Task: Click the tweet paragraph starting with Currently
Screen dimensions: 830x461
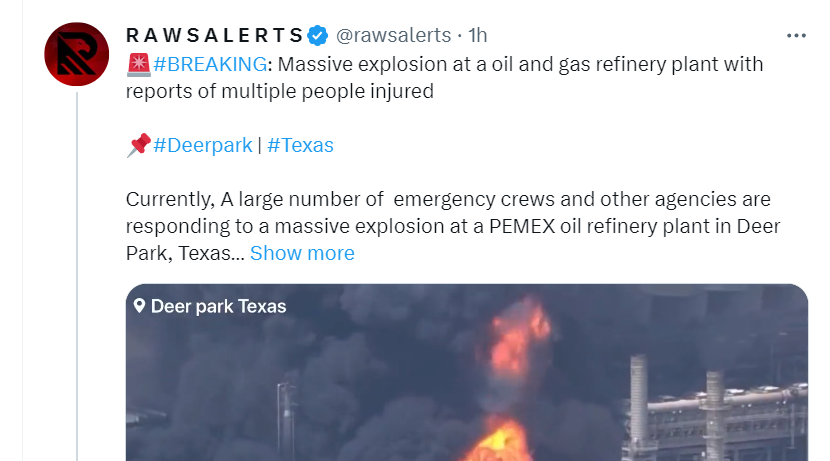Action: pos(453,226)
